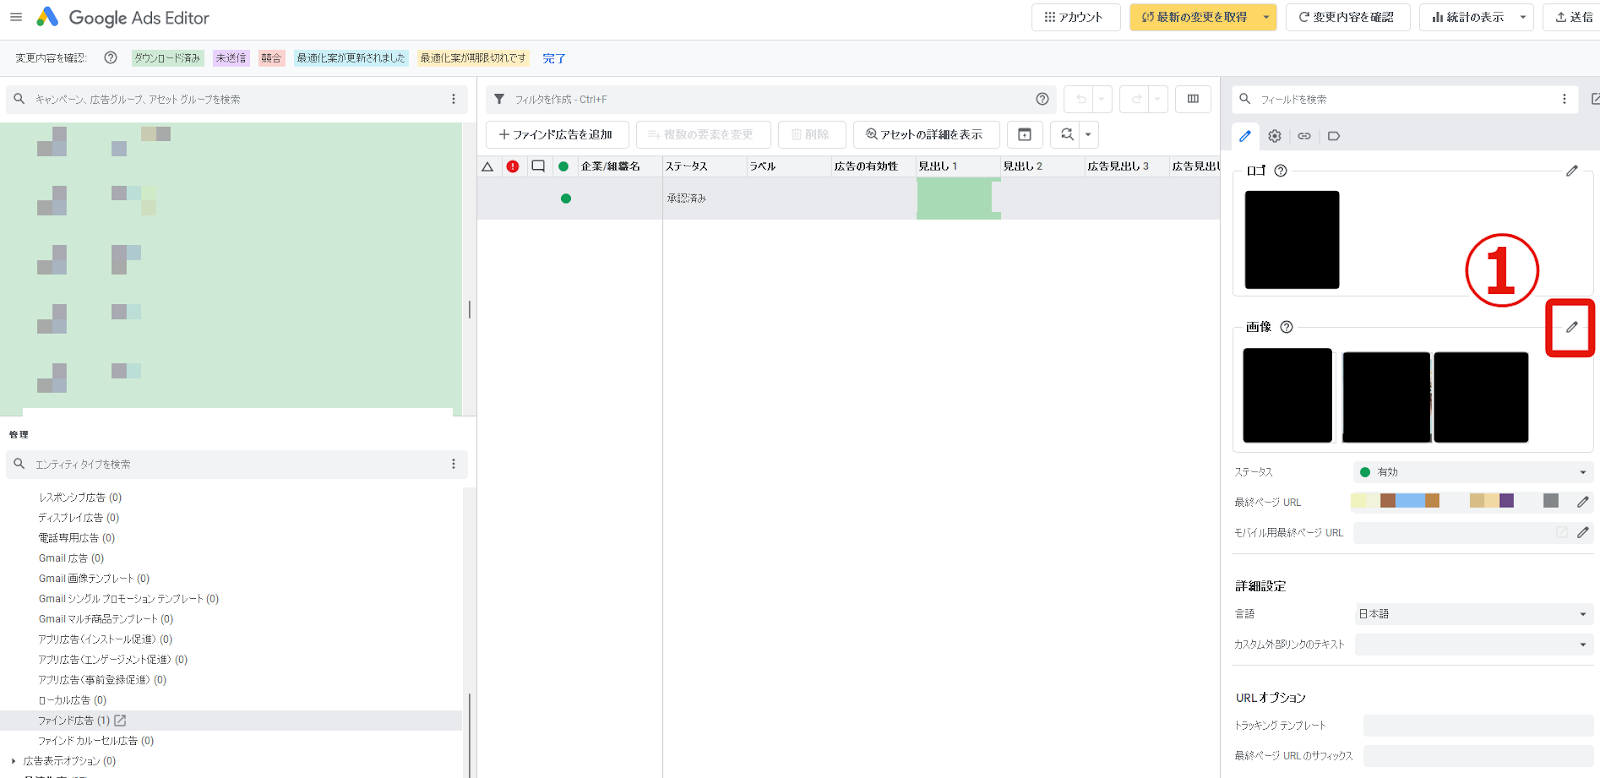This screenshot has height=778, width=1600.
Task: Open the label tag tab icon
Action: pos(1334,136)
